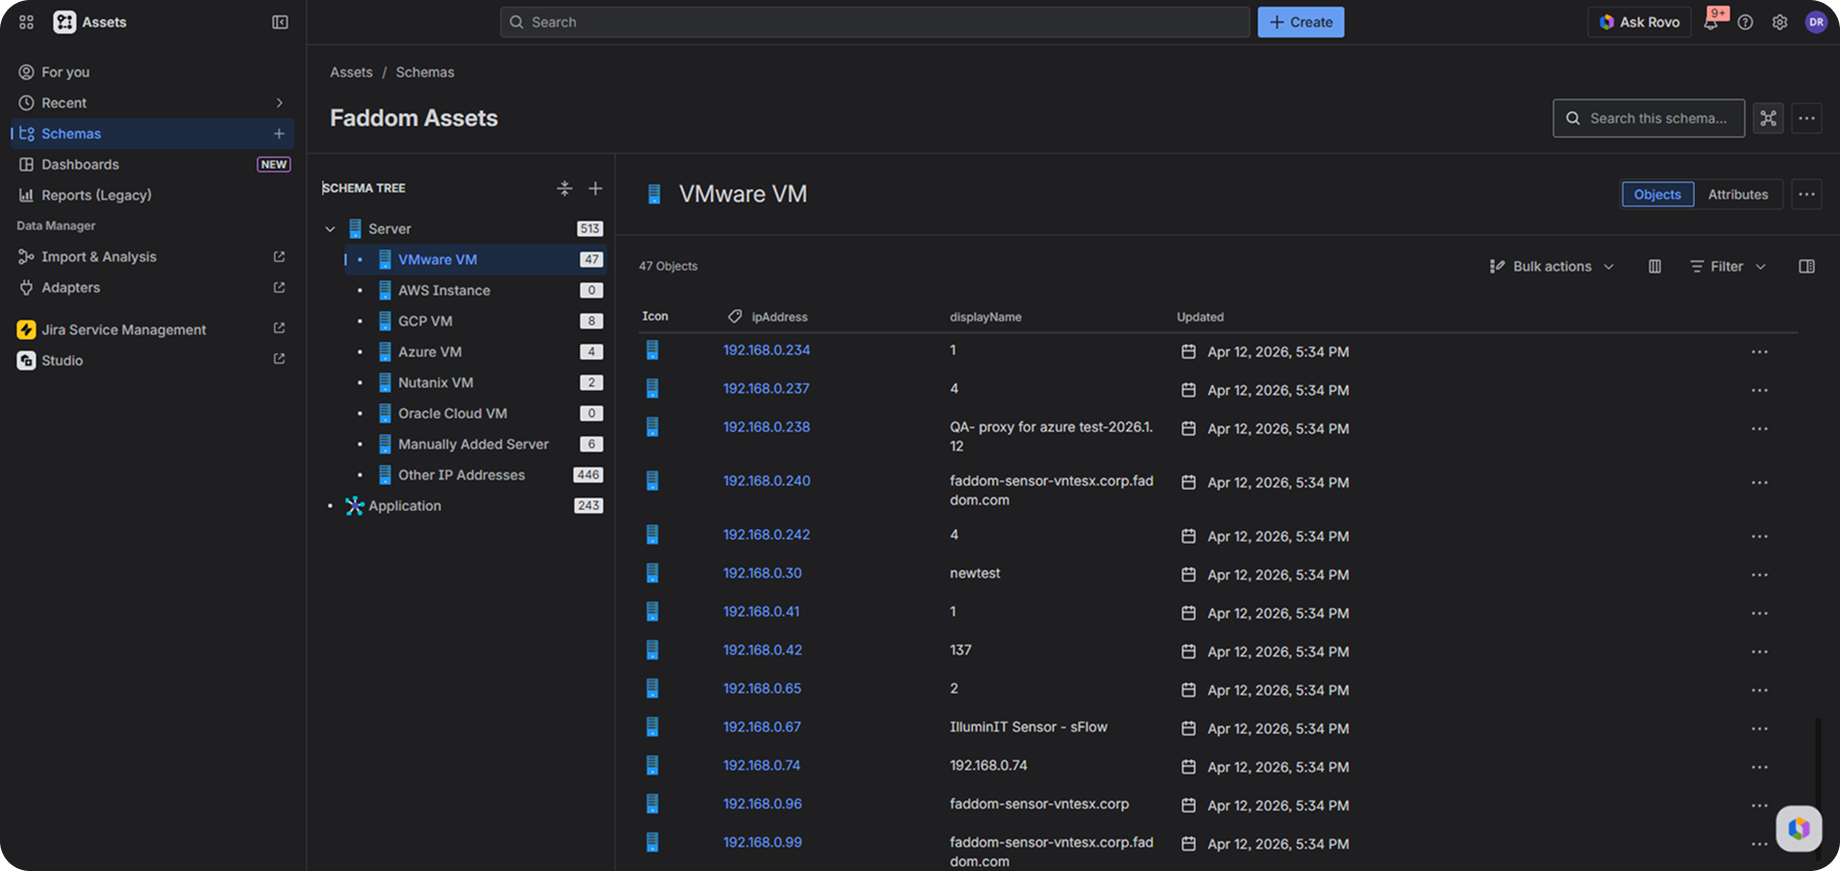This screenshot has height=871, width=1840.
Task: Open the schema graph view icon
Action: pos(1768,118)
